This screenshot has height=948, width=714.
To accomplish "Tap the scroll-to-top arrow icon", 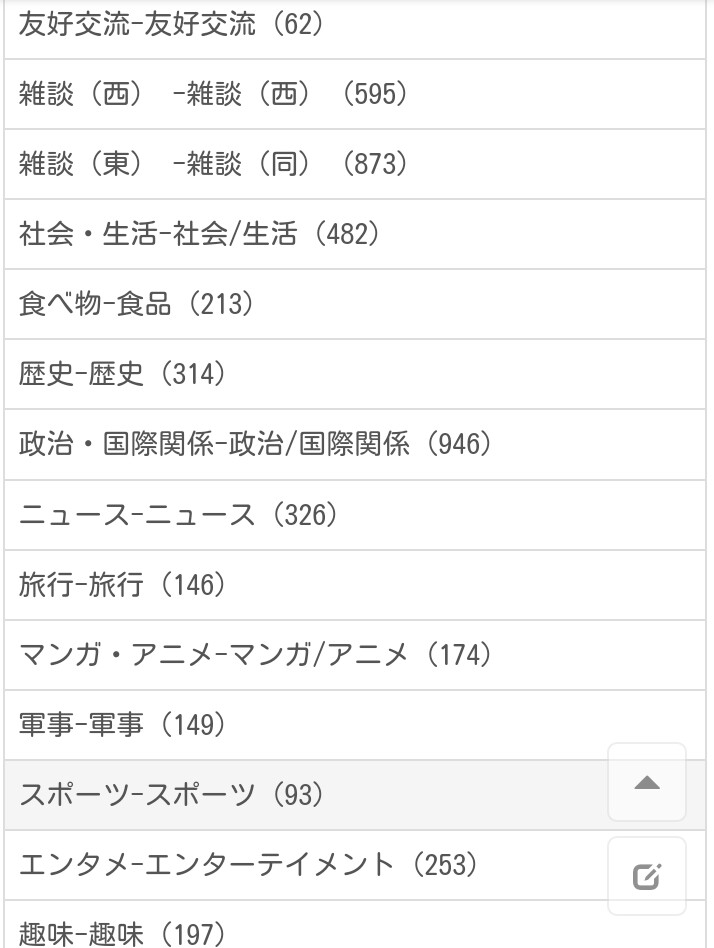I will click(x=647, y=783).
